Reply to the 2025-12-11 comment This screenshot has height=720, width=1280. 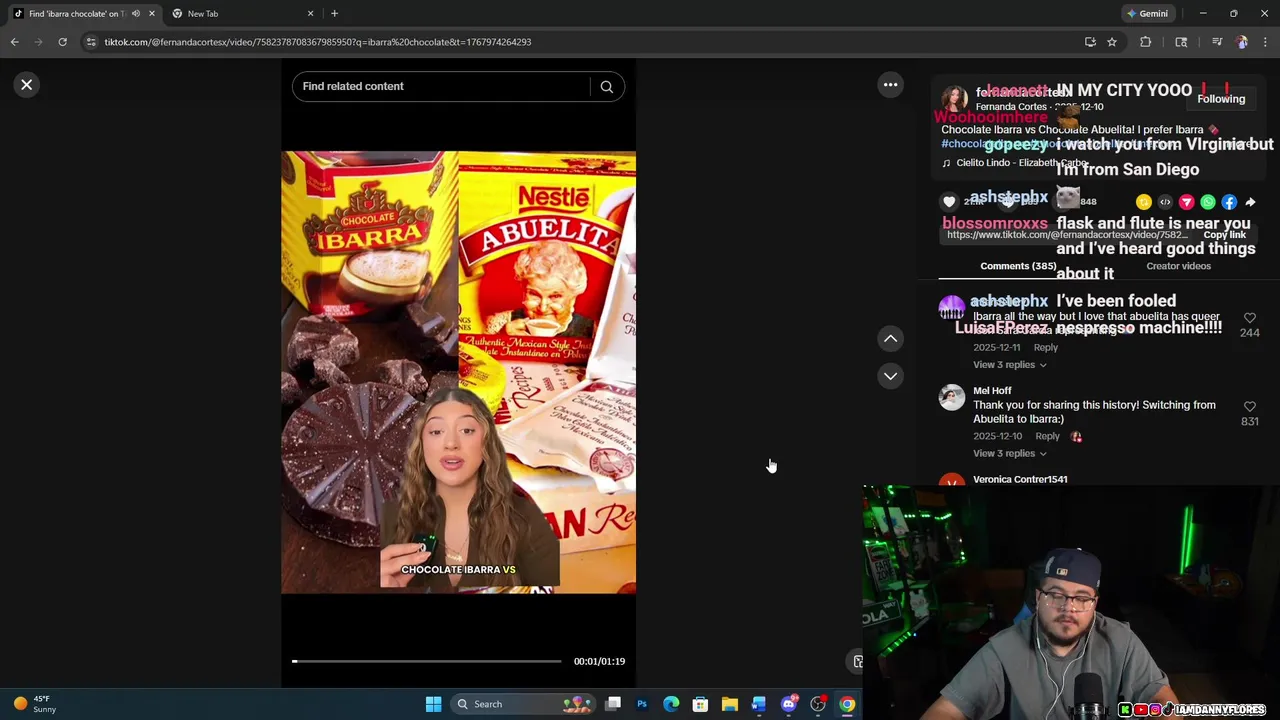[1045, 347]
